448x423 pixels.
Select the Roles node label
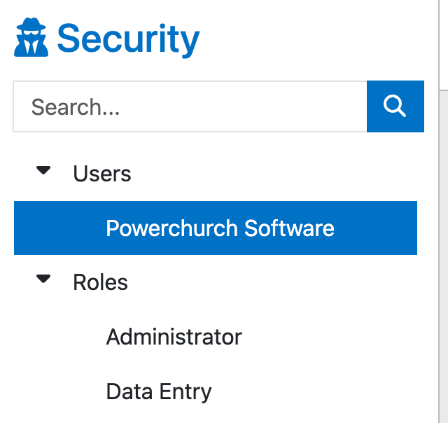coord(100,282)
